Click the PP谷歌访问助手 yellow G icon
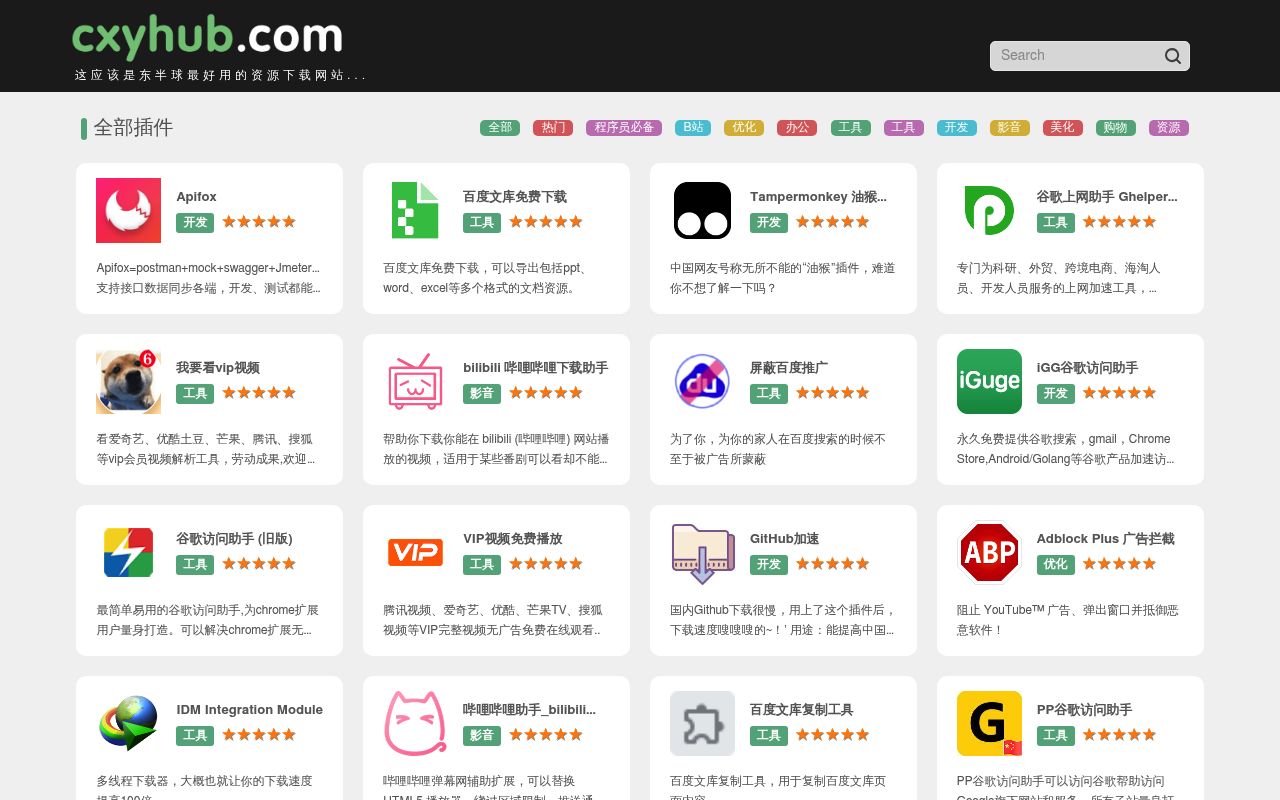The height and width of the screenshot is (800, 1280). point(989,723)
